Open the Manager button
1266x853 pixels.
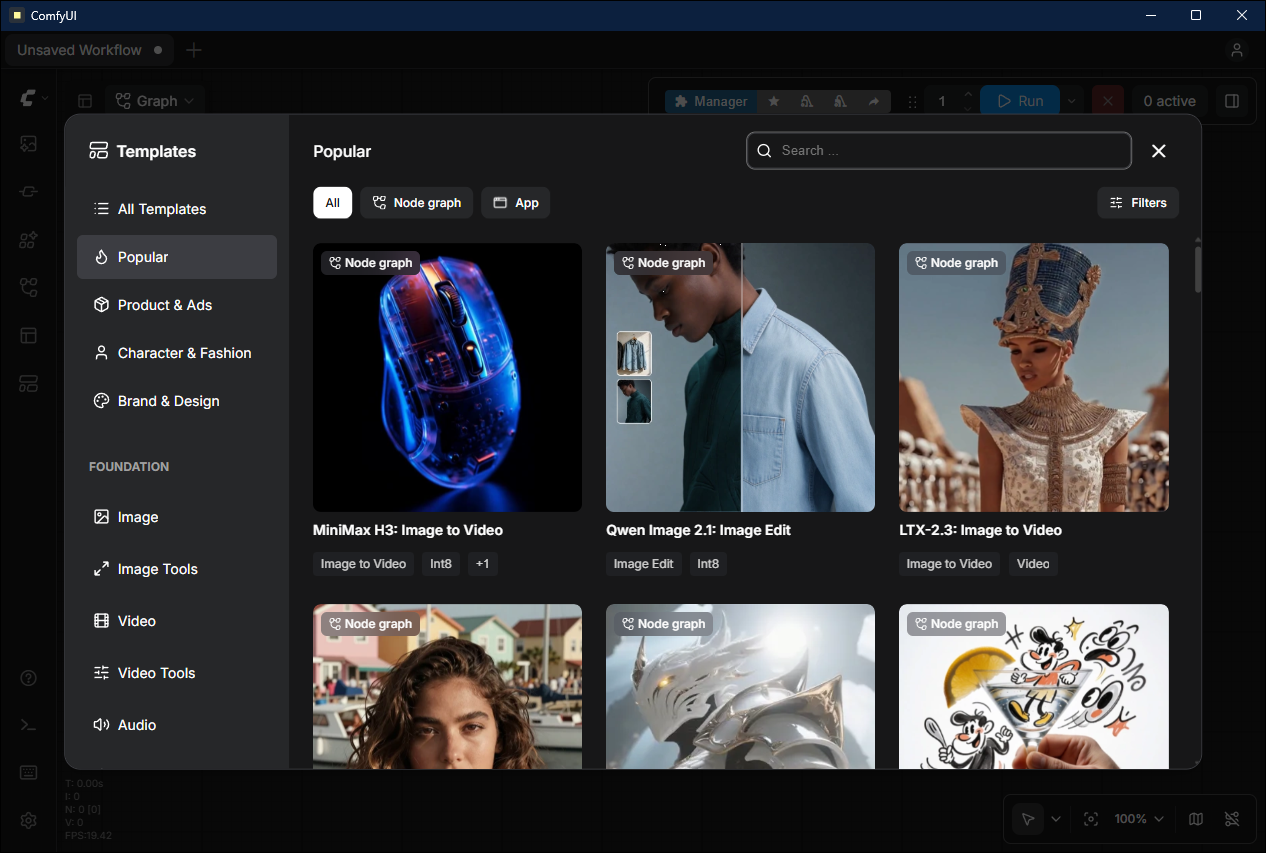710,101
